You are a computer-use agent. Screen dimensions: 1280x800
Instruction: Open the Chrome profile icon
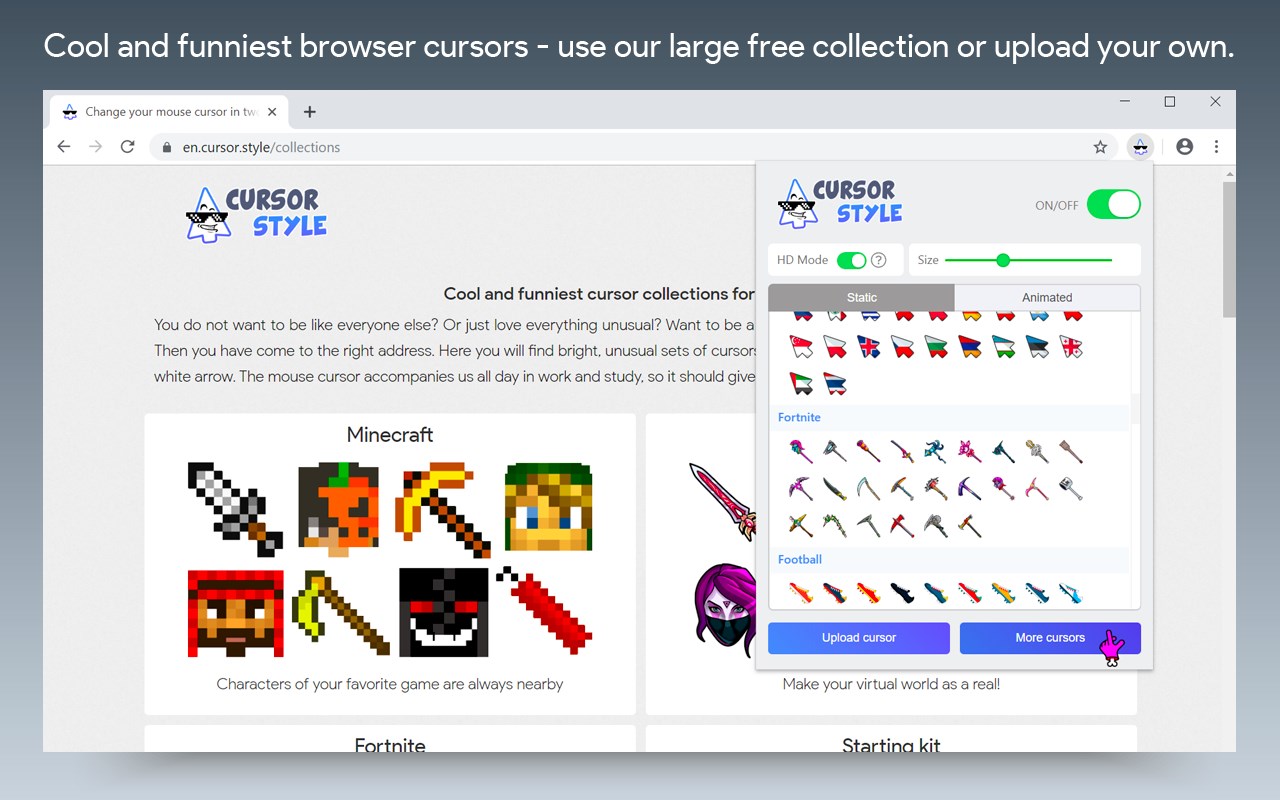(x=1185, y=147)
